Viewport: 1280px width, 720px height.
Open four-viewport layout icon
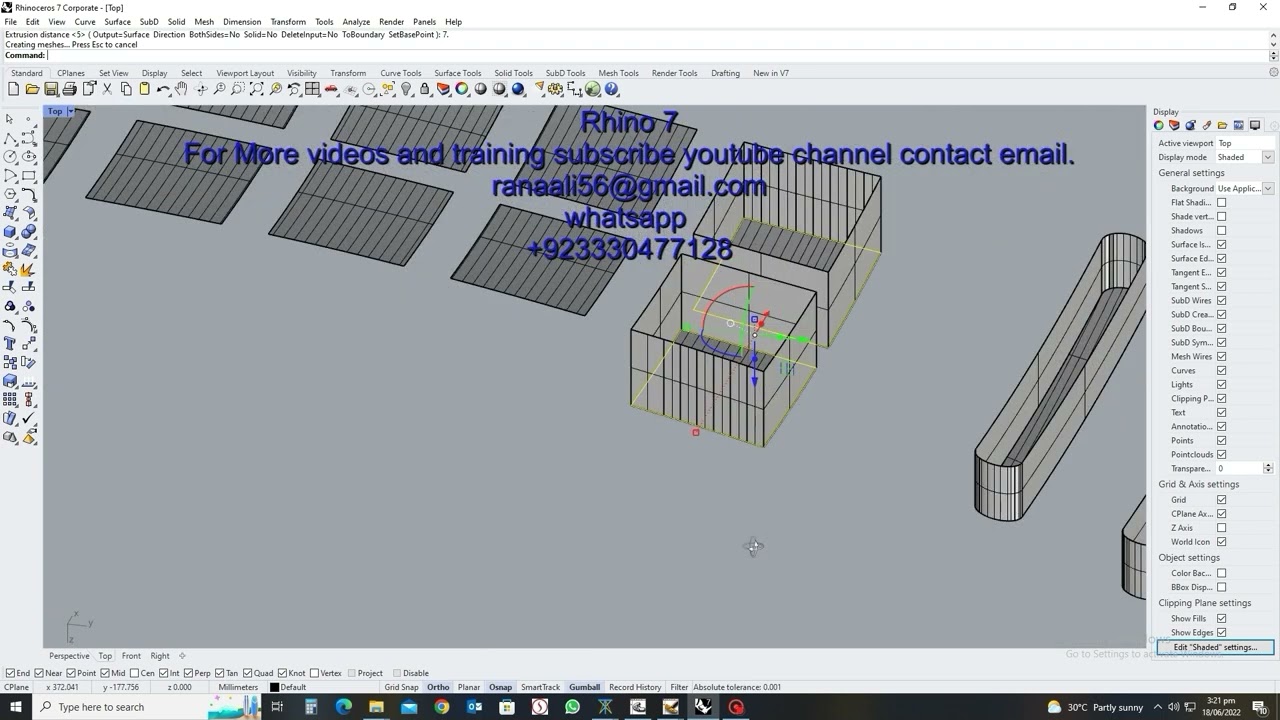312,89
